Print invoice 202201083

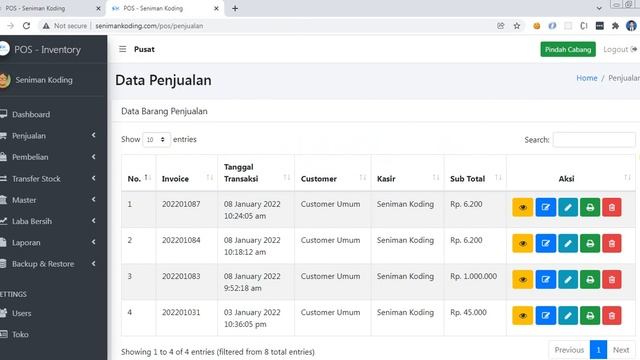[x=590, y=280]
